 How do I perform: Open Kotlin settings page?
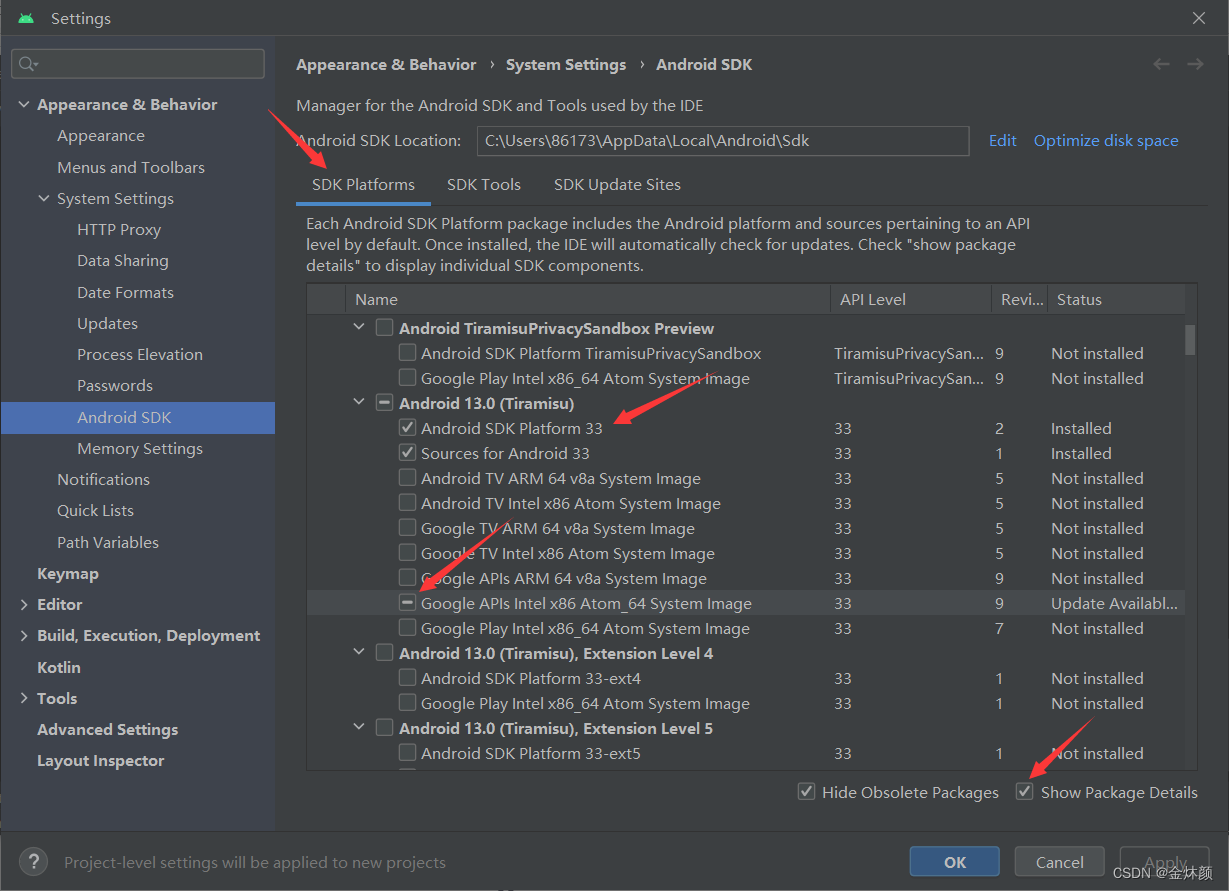[59, 668]
